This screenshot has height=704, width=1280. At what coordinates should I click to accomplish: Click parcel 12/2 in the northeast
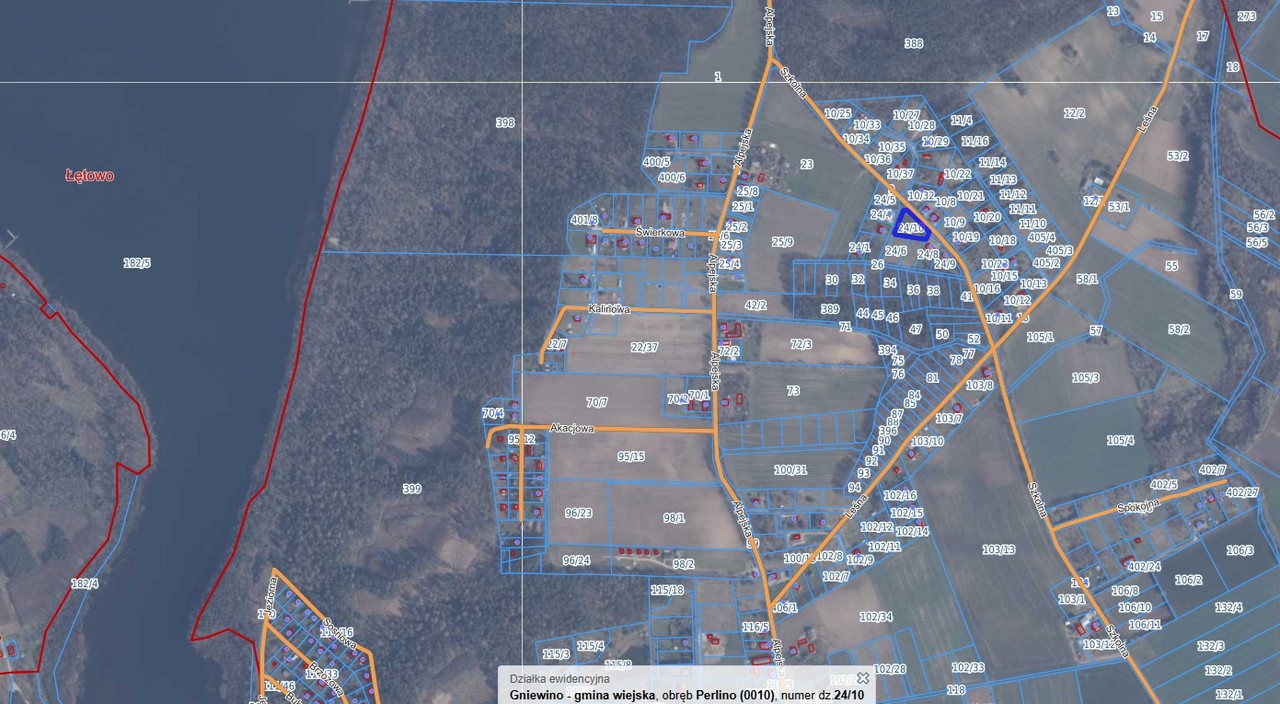[1075, 114]
